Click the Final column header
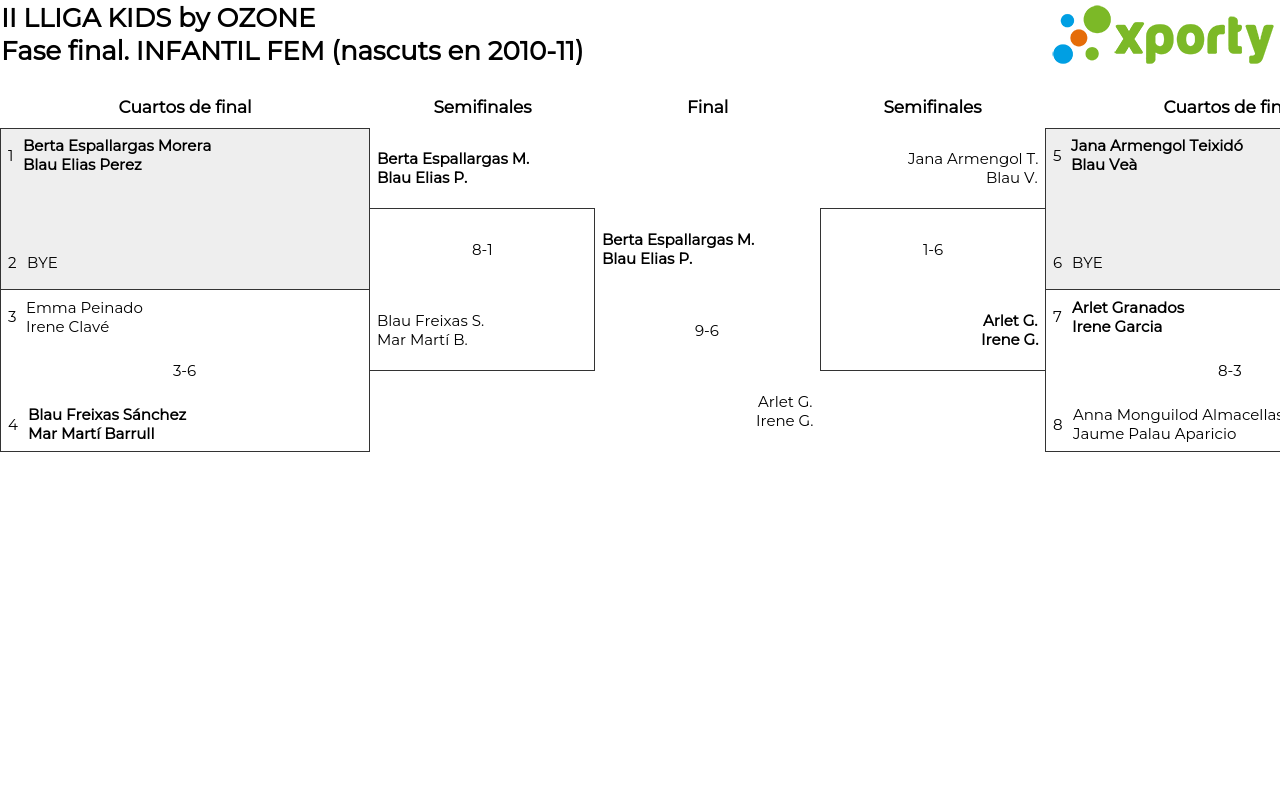This screenshot has height=796, width=1280. [x=707, y=107]
